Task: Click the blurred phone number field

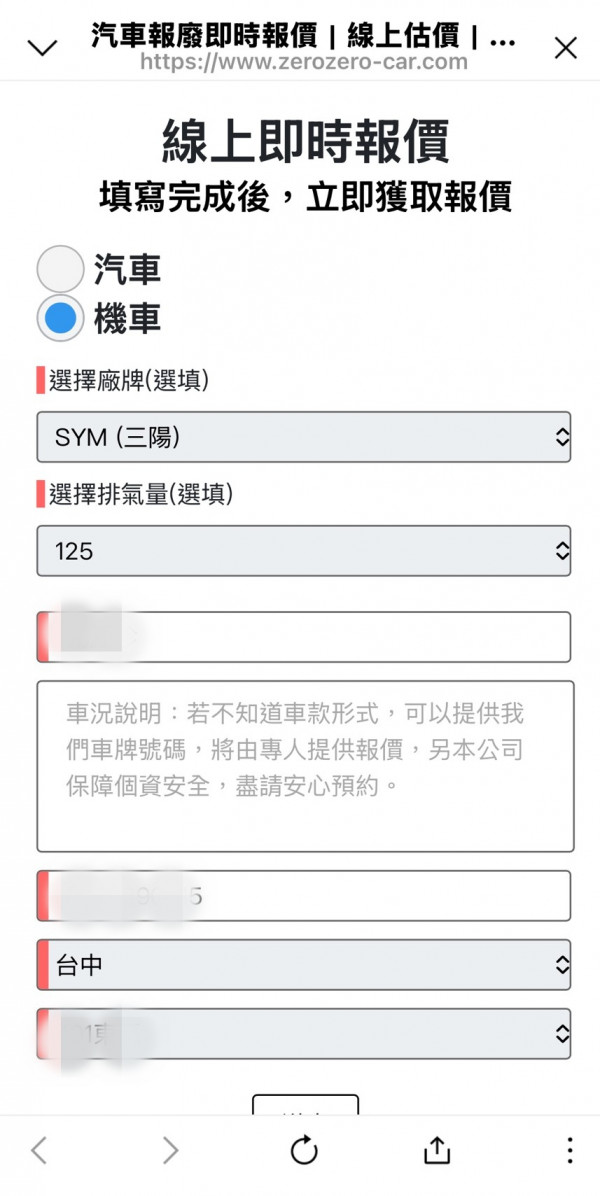Action: coord(304,896)
